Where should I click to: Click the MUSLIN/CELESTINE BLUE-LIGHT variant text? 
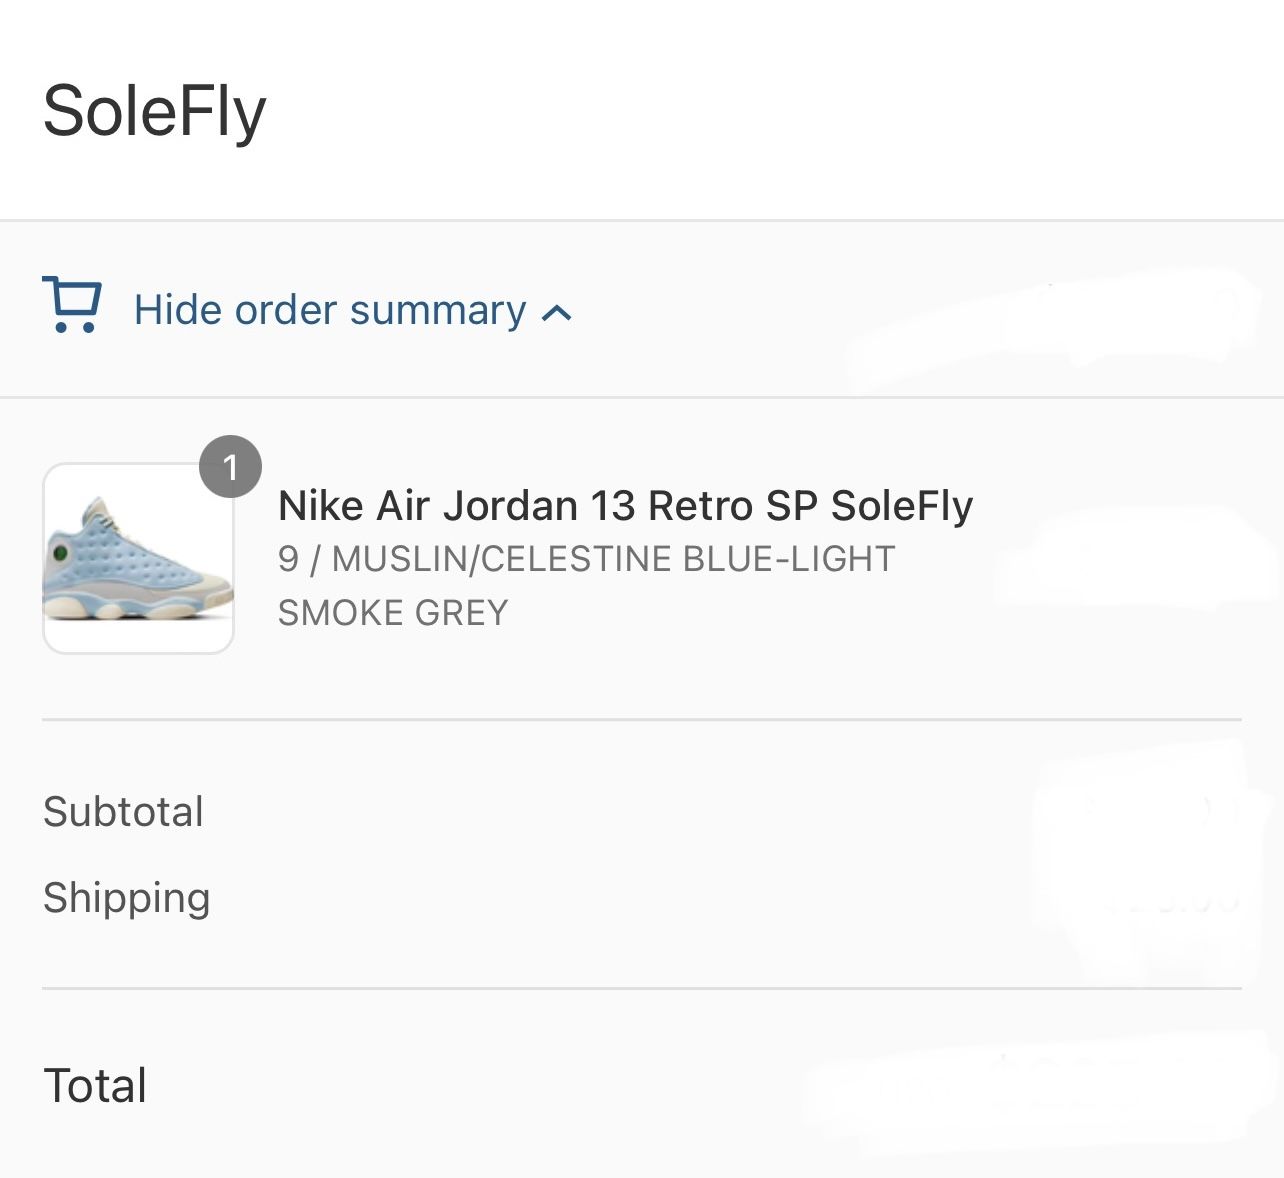[613, 559]
